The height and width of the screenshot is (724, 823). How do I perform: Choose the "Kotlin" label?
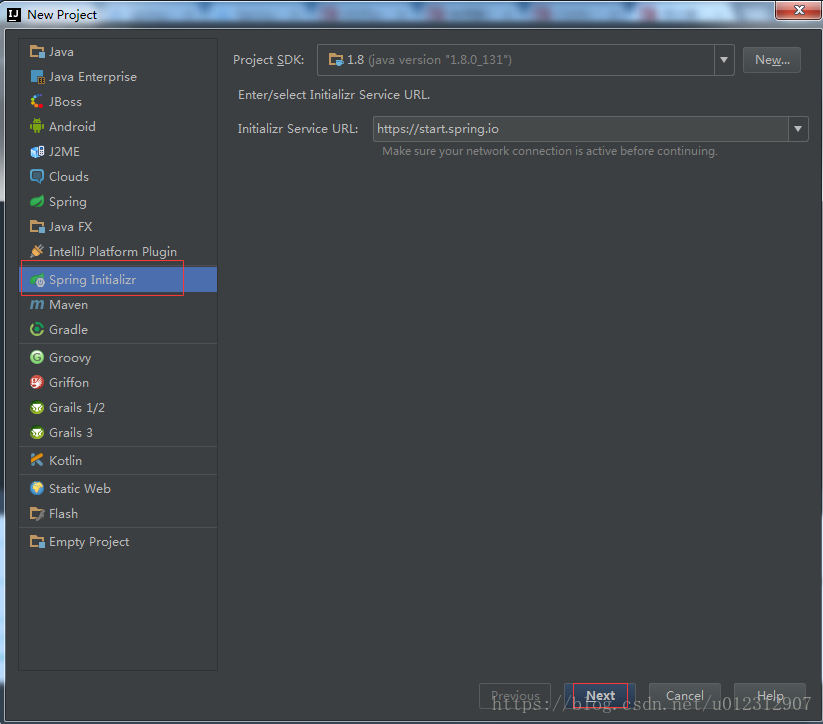click(65, 460)
